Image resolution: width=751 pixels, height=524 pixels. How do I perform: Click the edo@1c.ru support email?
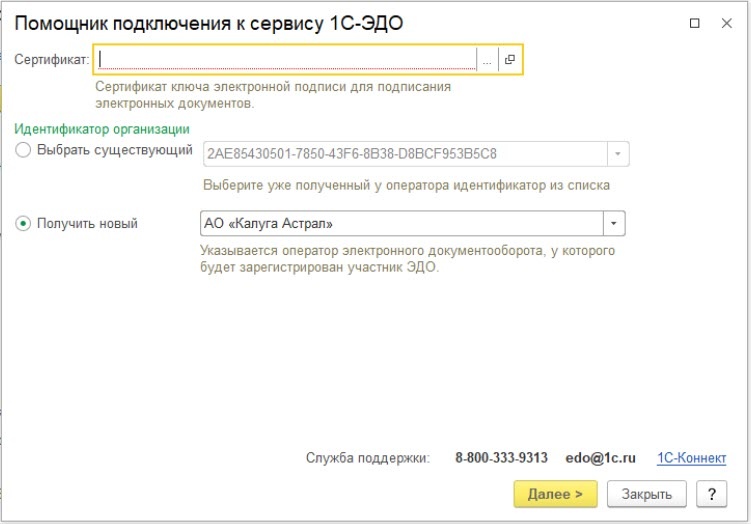[x=602, y=458]
